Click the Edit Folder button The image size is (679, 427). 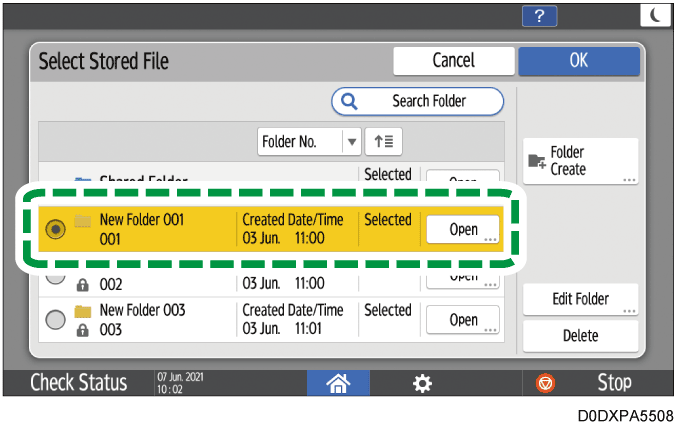click(580, 300)
